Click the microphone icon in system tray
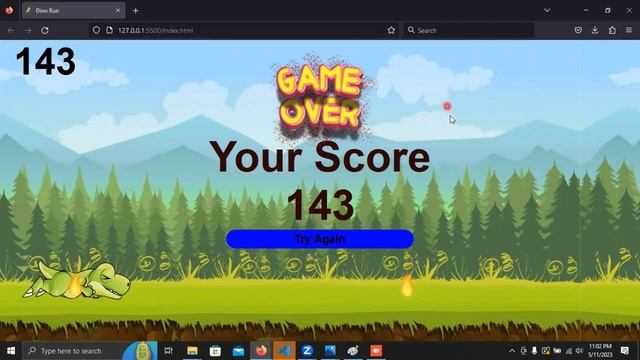 click(x=534, y=351)
